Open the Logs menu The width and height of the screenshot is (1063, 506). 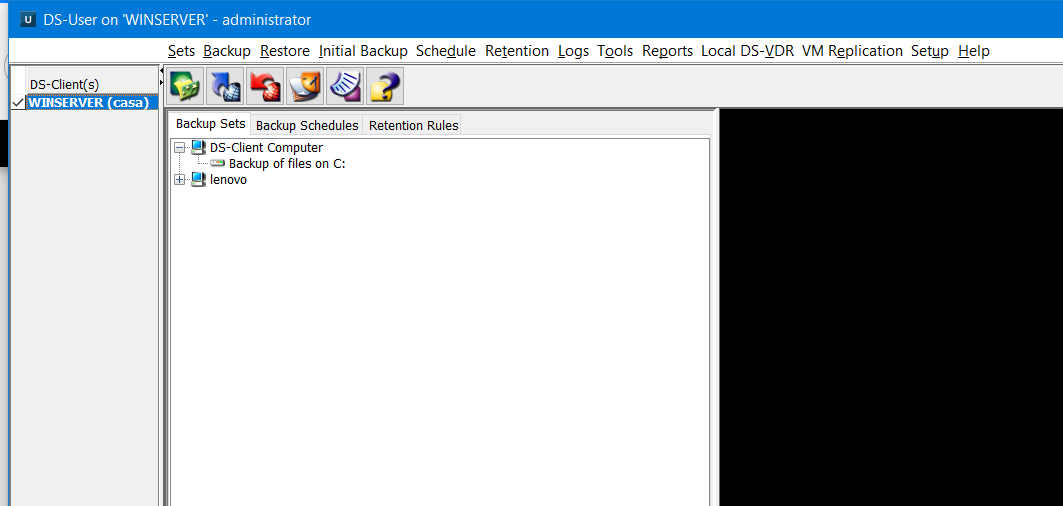pyautogui.click(x=574, y=51)
